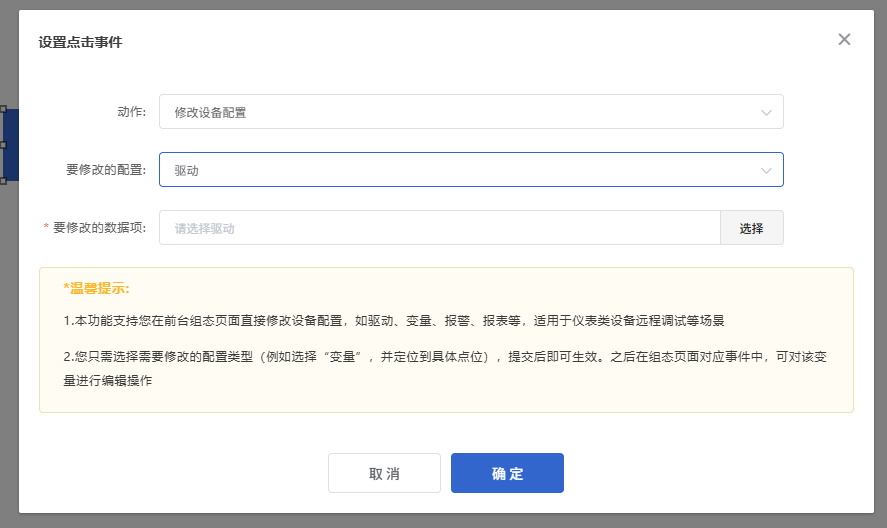Click the 动作 field label
This screenshot has height=528, width=887.
click(131, 112)
